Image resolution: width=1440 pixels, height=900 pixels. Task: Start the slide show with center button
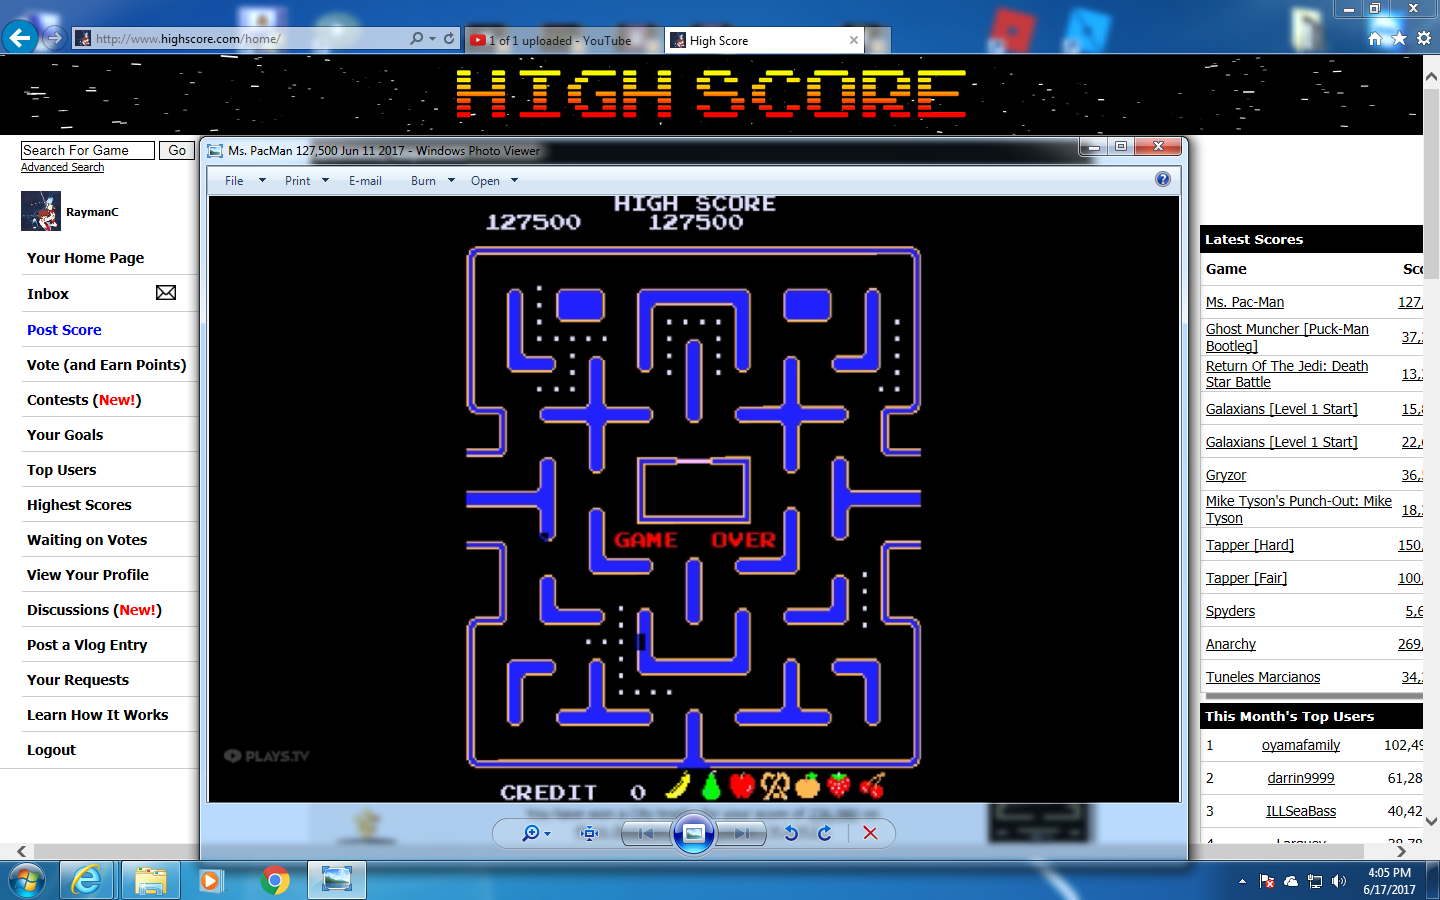[x=694, y=833]
